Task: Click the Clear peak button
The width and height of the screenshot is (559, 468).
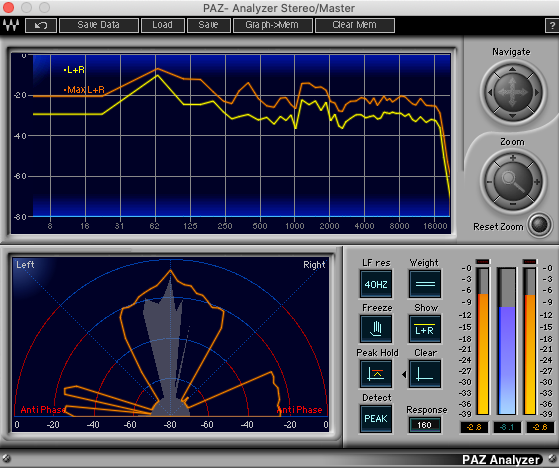Action: pos(425,374)
